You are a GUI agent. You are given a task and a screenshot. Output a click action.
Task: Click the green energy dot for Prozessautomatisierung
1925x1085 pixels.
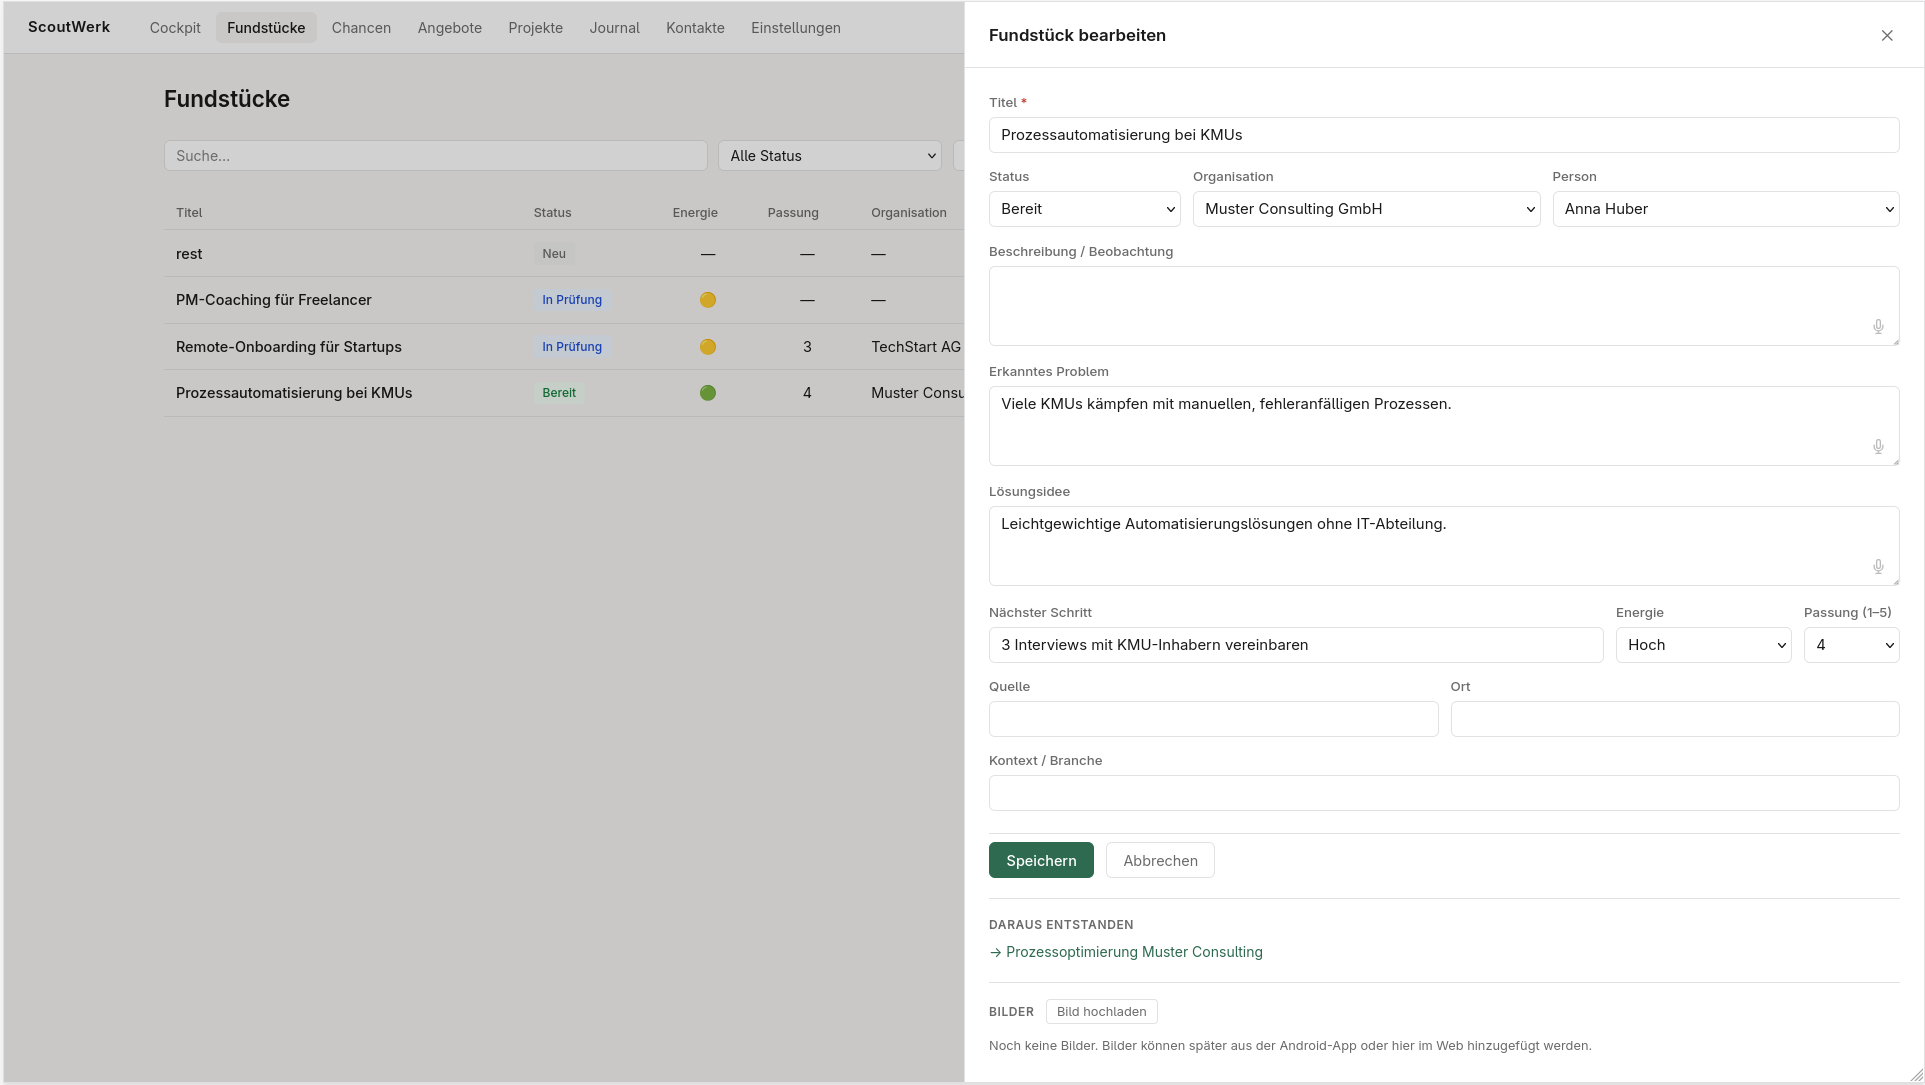point(708,393)
